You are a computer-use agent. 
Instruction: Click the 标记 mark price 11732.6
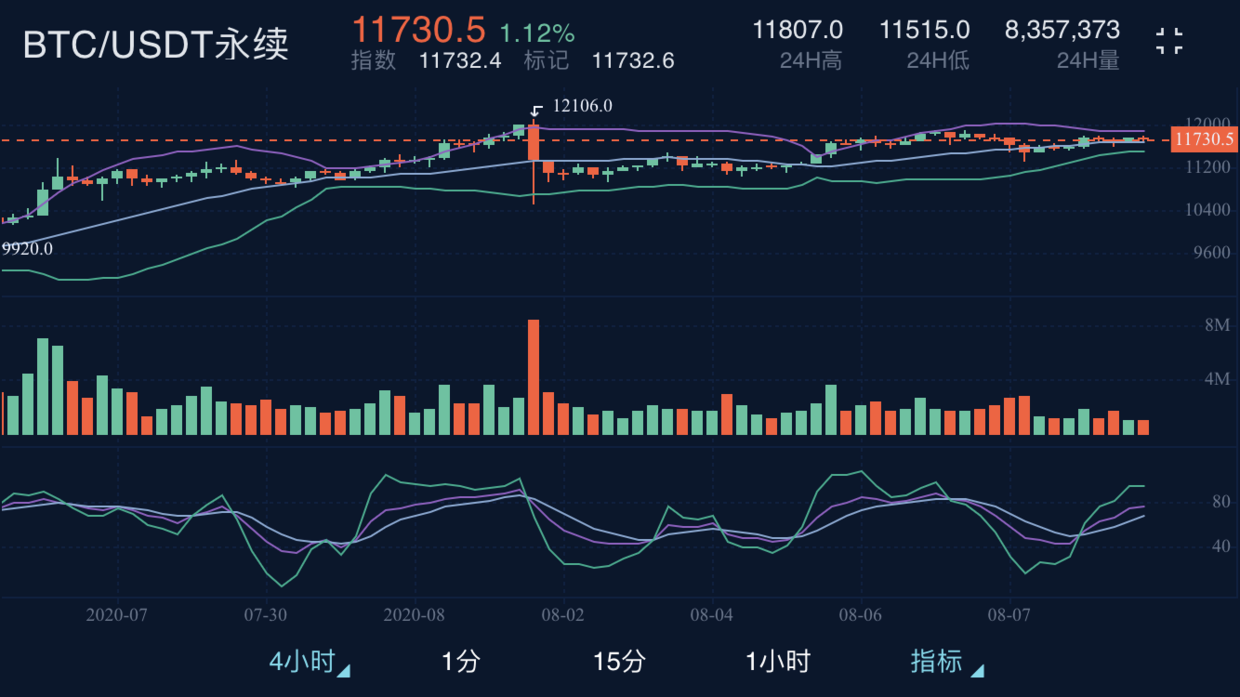(634, 61)
